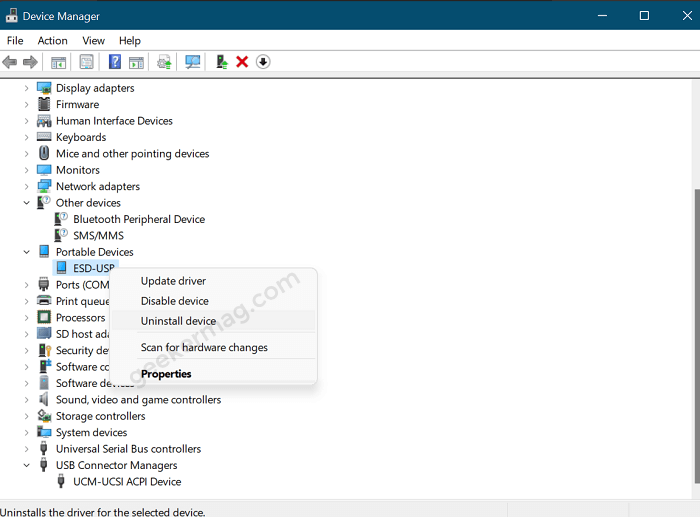700x517 pixels.
Task: Click the Keyboards category icon
Action: pos(44,137)
